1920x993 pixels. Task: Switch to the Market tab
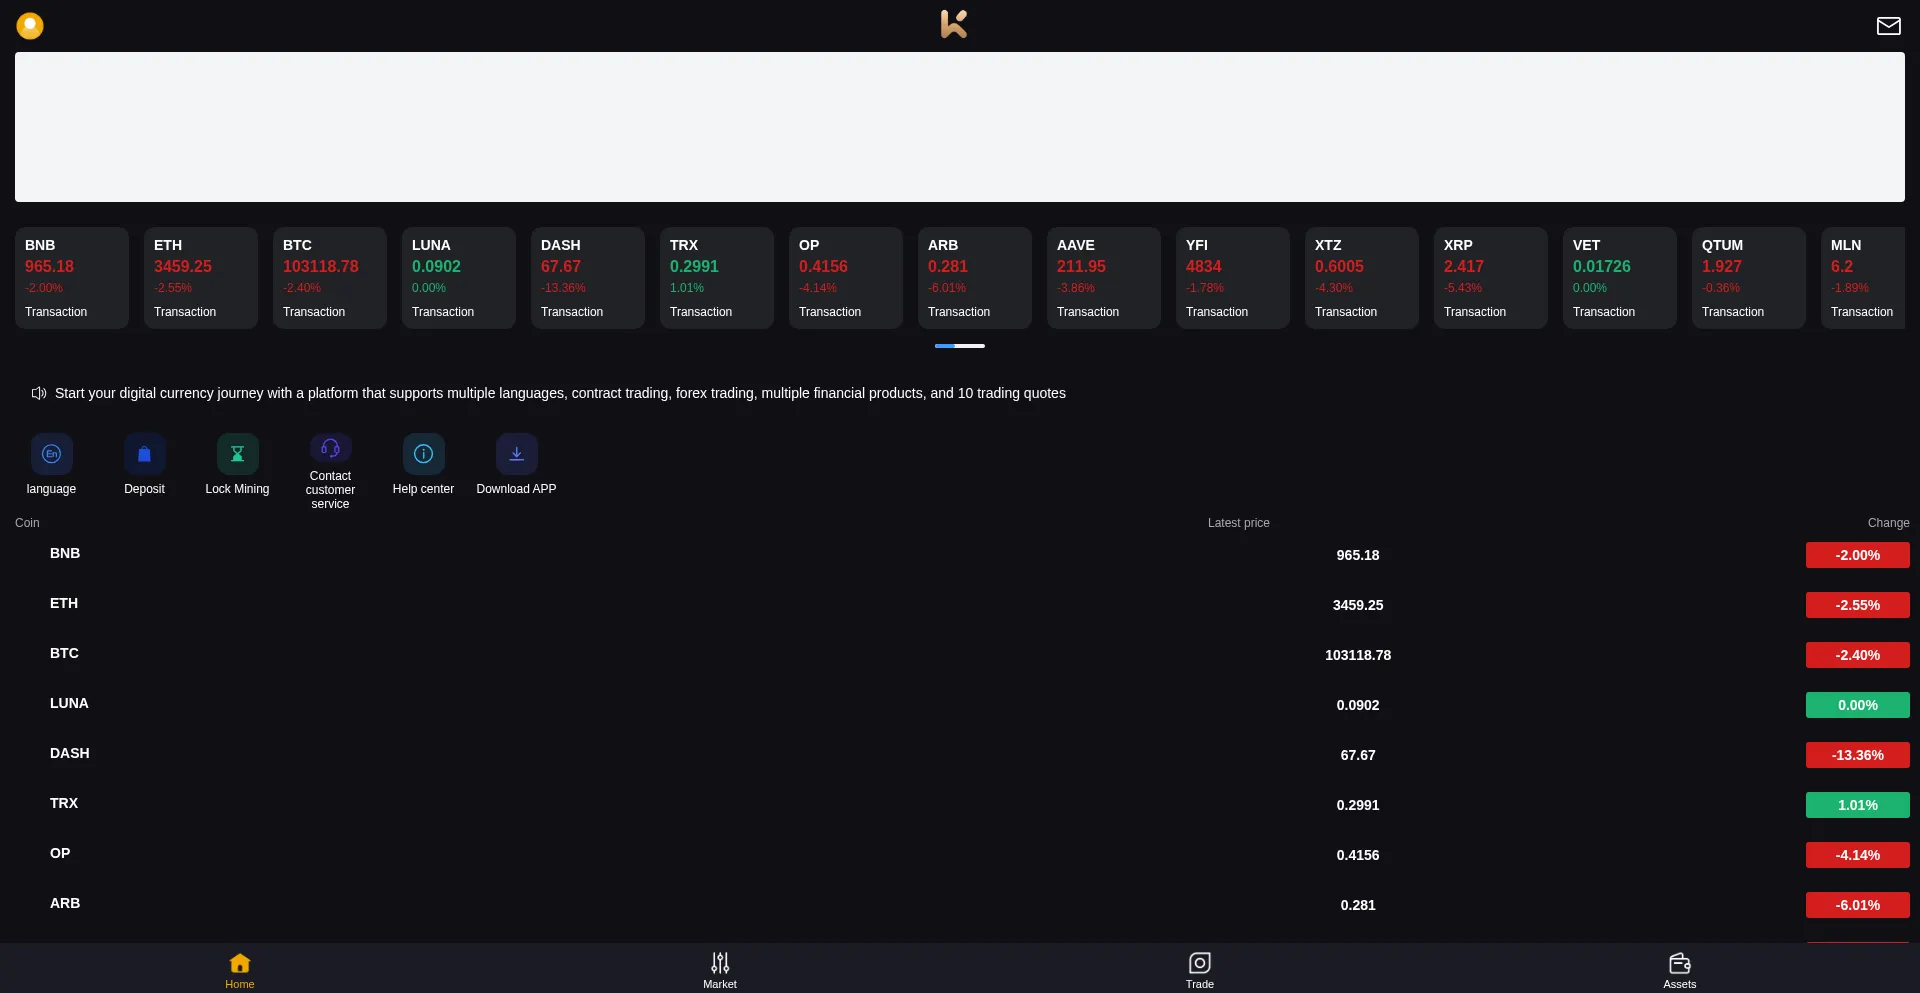(x=720, y=969)
